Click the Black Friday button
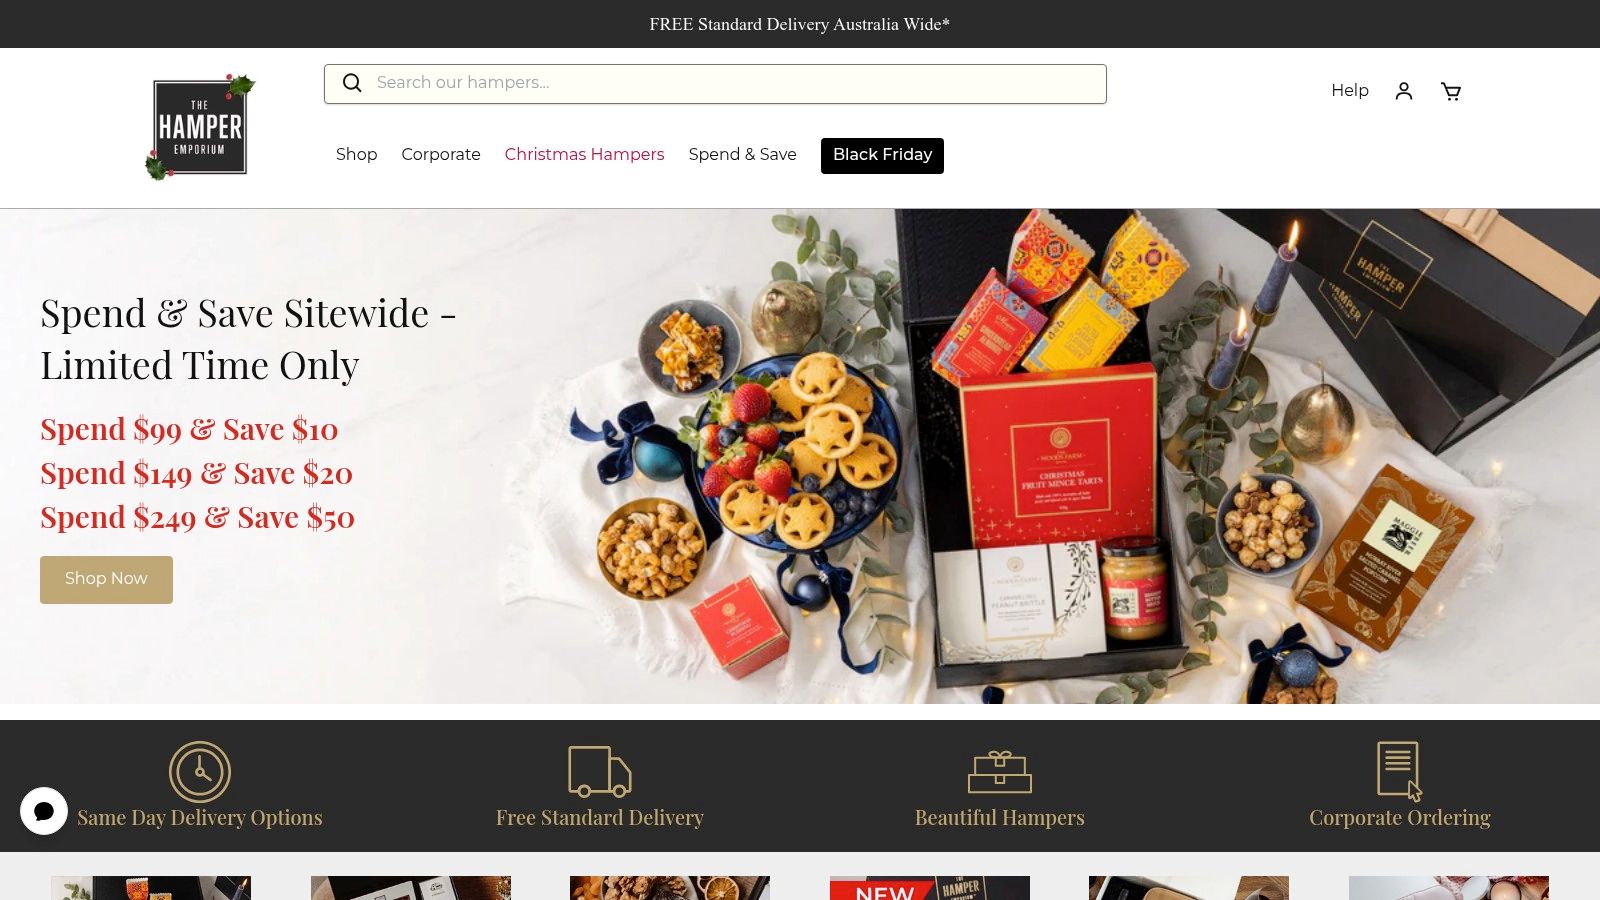Image resolution: width=1600 pixels, height=900 pixels. [882, 155]
